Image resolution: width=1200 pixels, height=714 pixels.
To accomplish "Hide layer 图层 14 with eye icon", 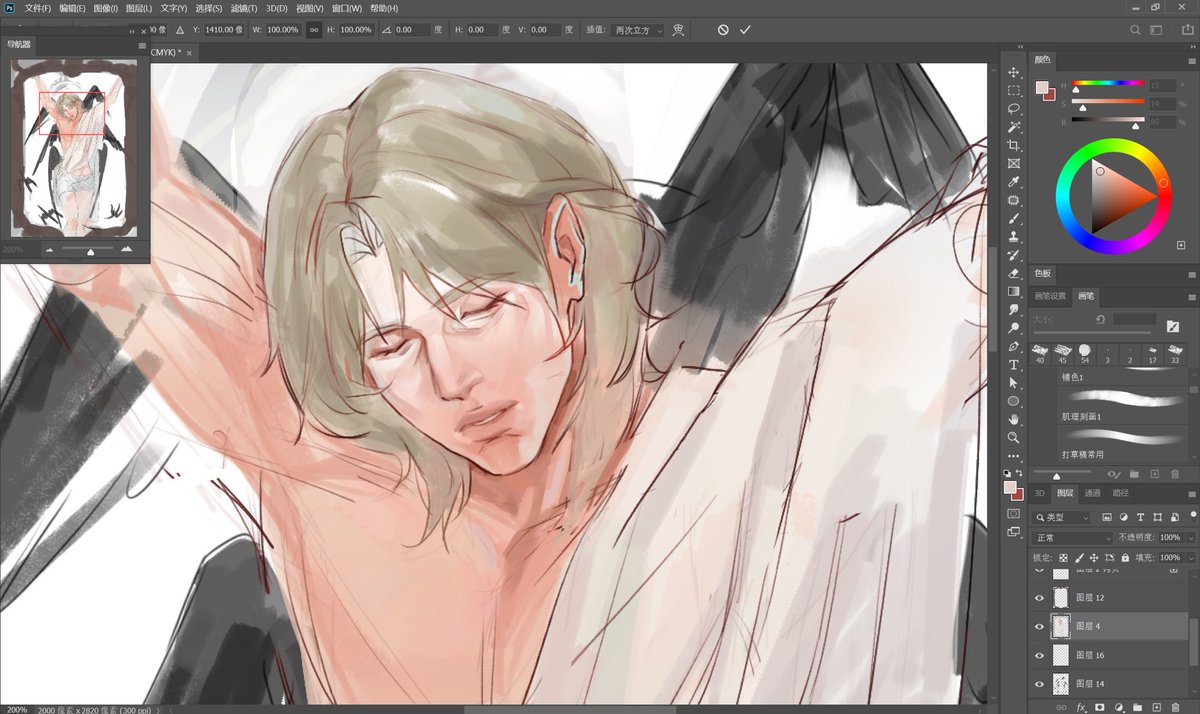I will [x=1039, y=684].
